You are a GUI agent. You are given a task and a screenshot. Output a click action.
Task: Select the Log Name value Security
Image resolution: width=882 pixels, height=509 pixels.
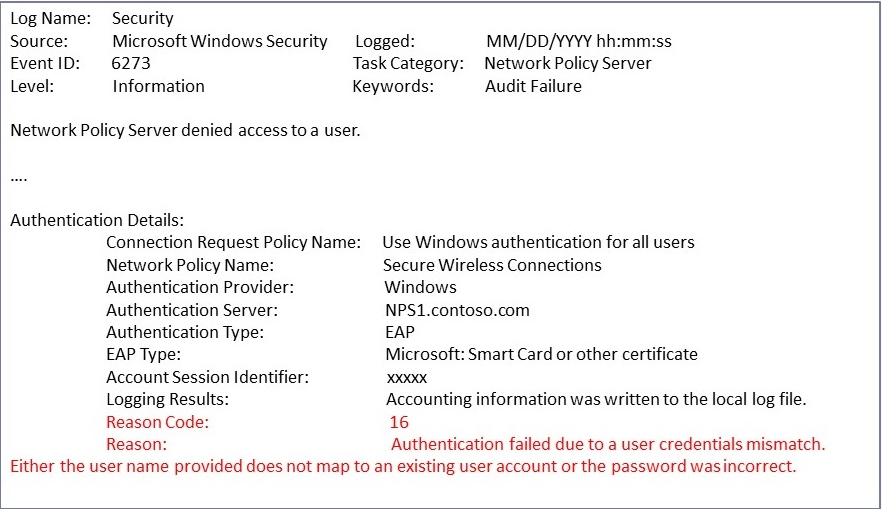tap(143, 18)
